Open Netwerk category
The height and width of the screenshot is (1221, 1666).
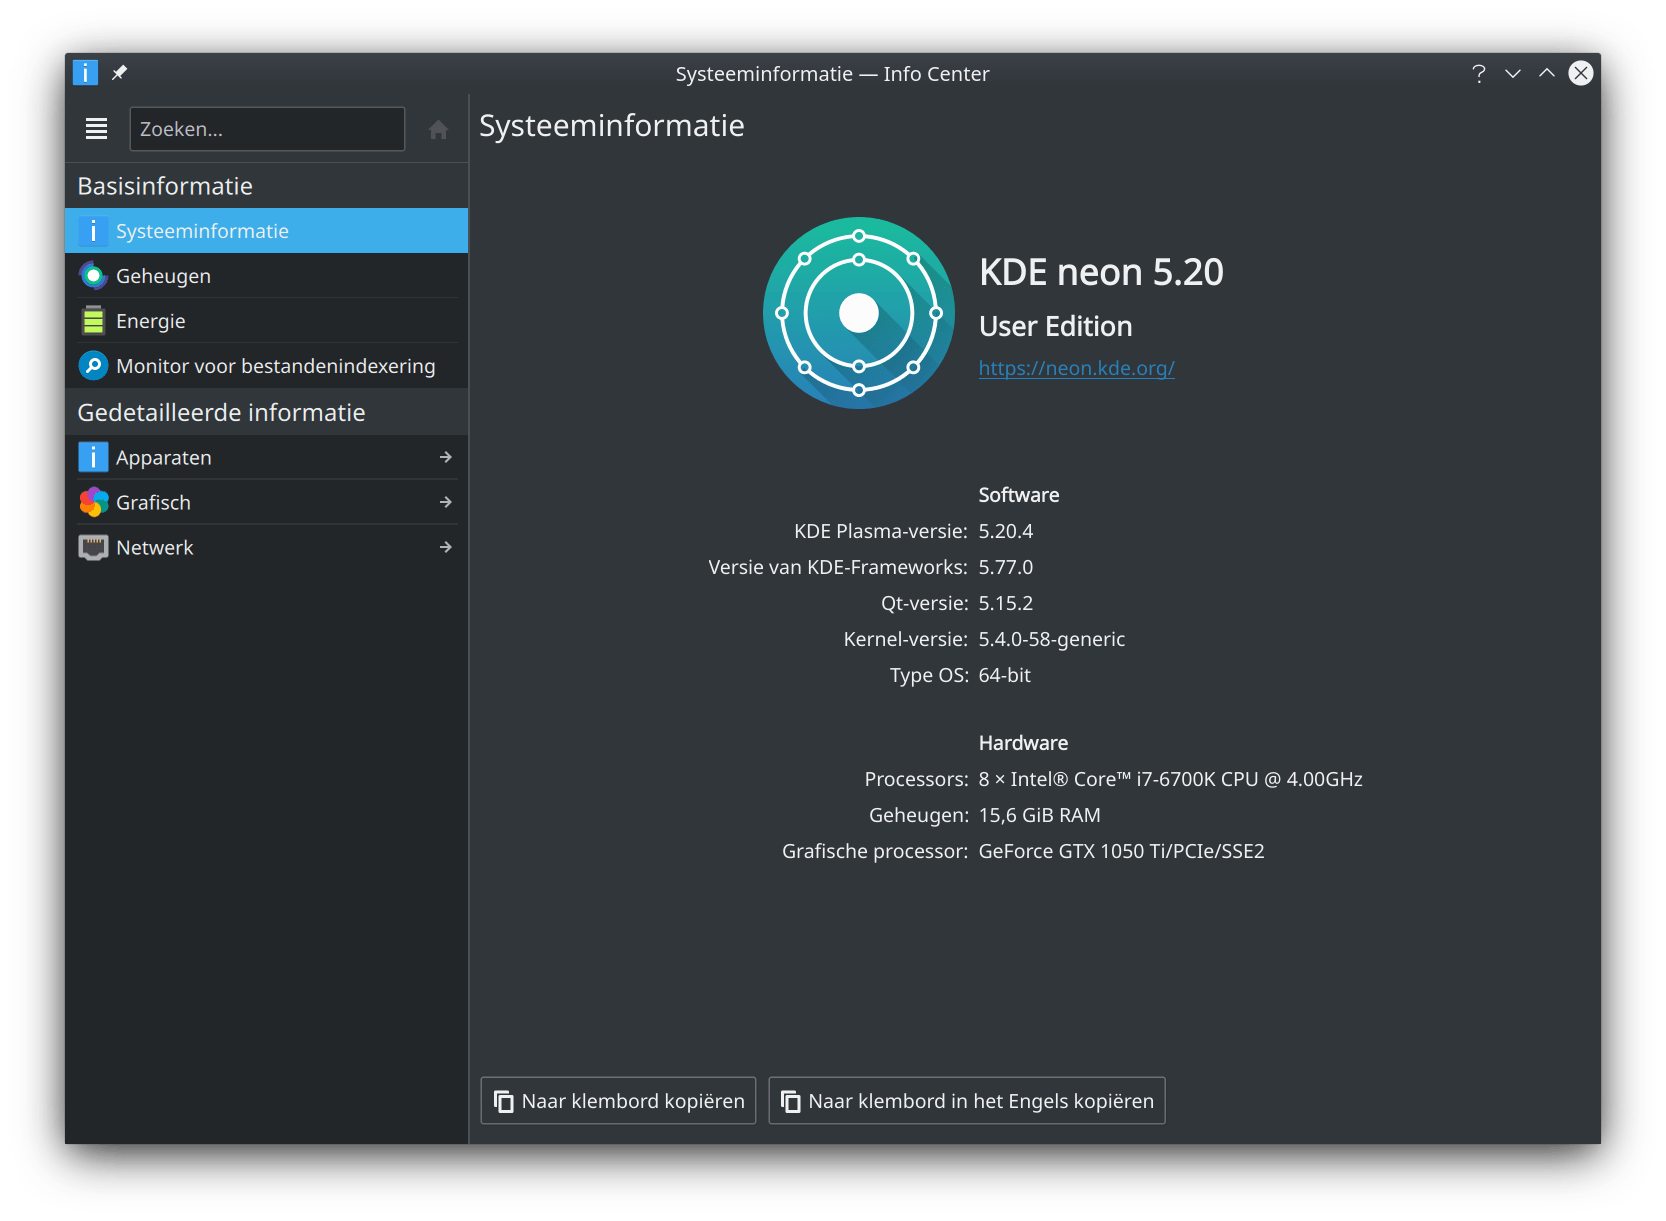(266, 547)
